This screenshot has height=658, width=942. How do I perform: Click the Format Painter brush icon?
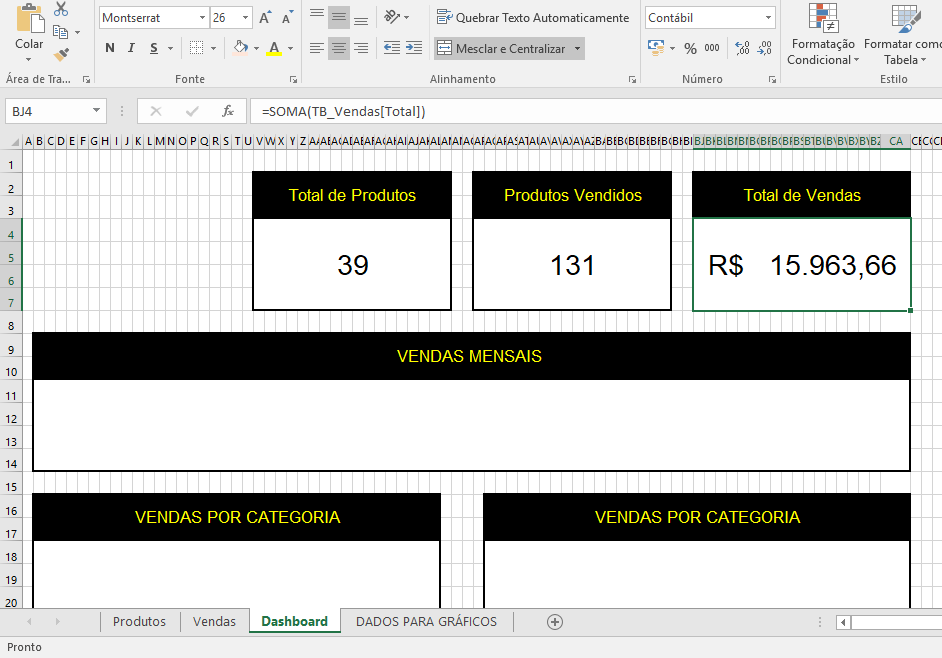[x=61, y=55]
